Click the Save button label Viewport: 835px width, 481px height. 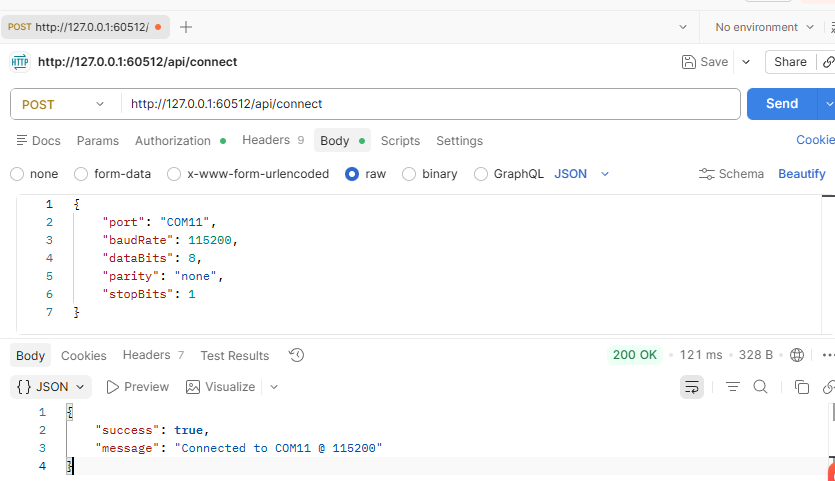pos(714,62)
